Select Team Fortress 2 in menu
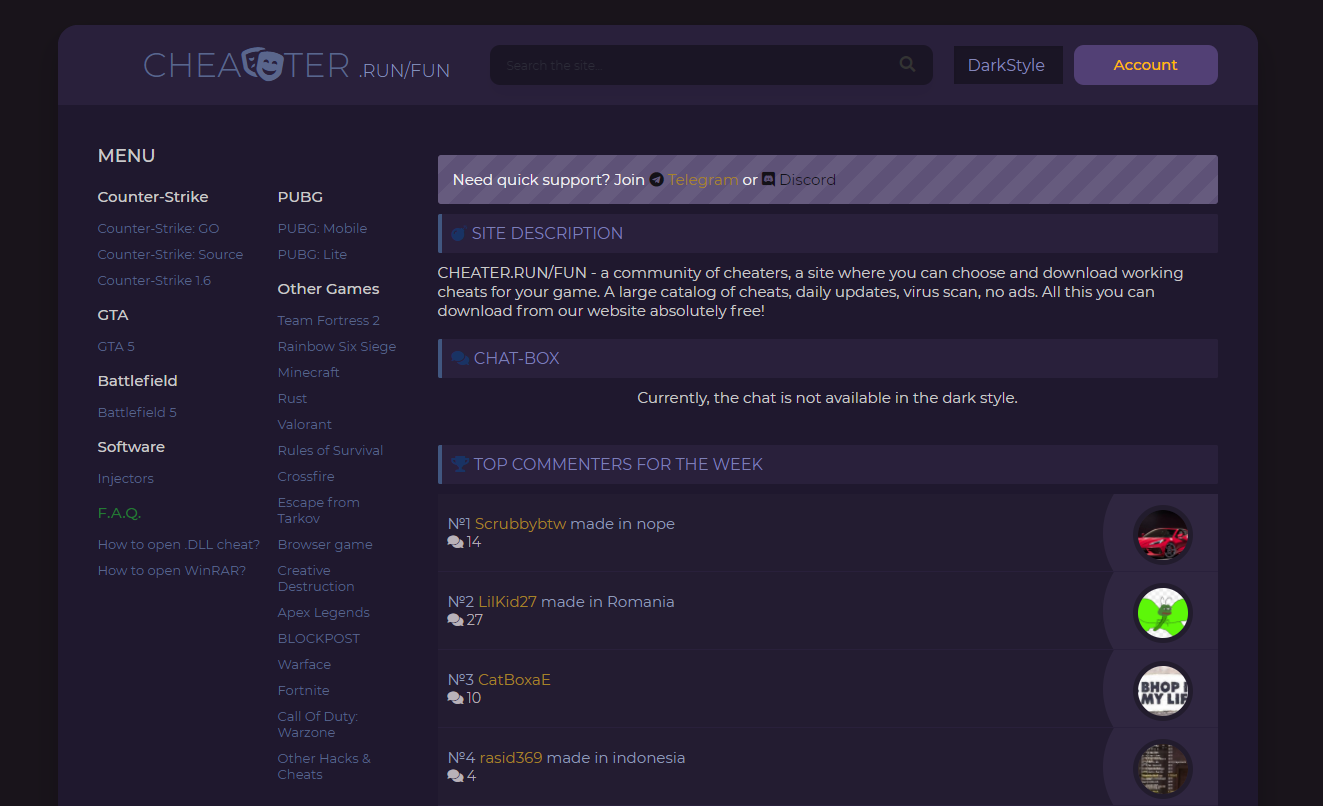Viewport: 1323px width, 806px height. click(329, 320)
